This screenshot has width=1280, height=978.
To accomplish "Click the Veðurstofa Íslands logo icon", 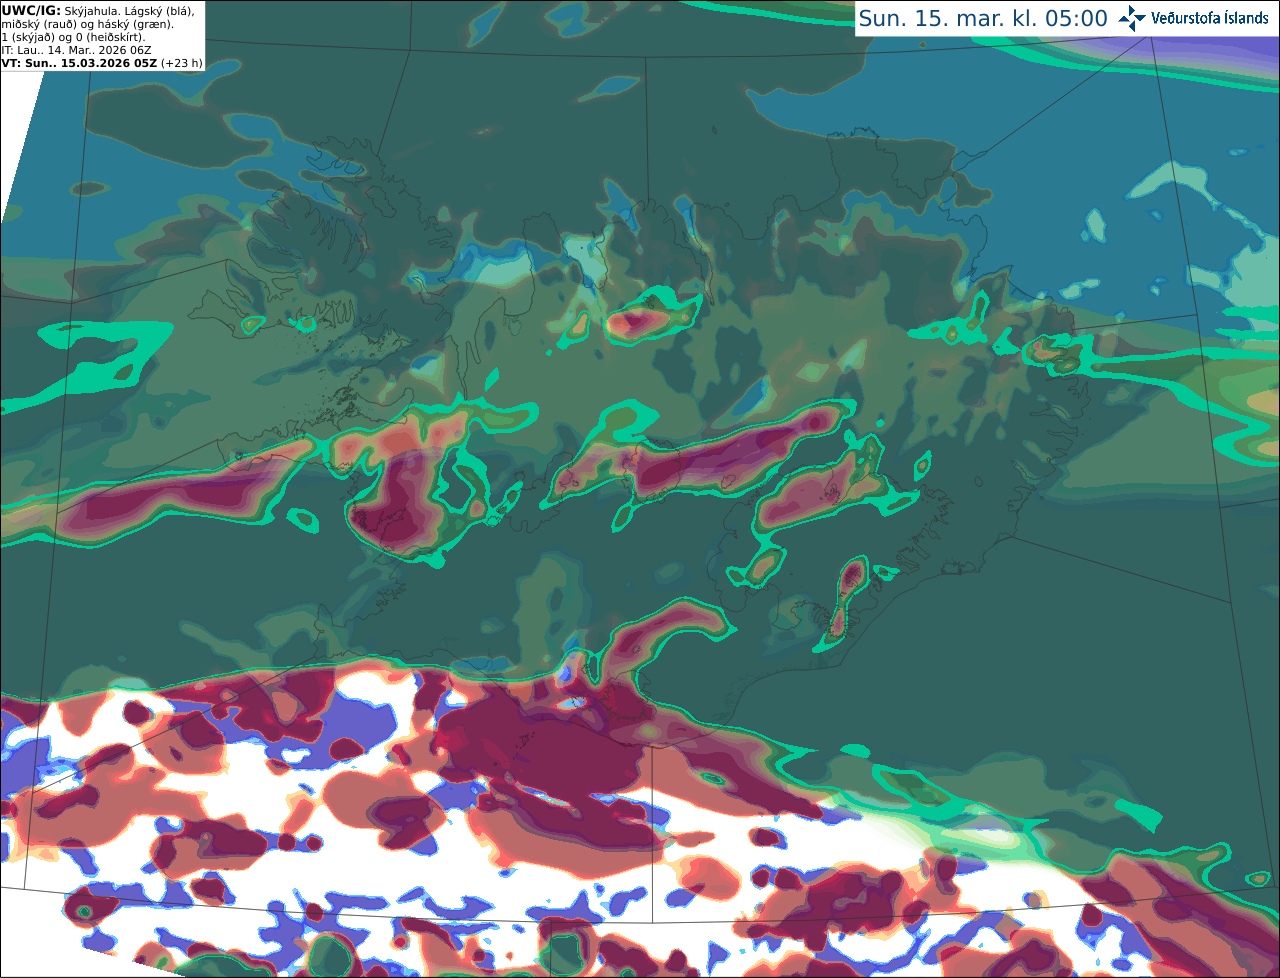I will point(1132,18).
